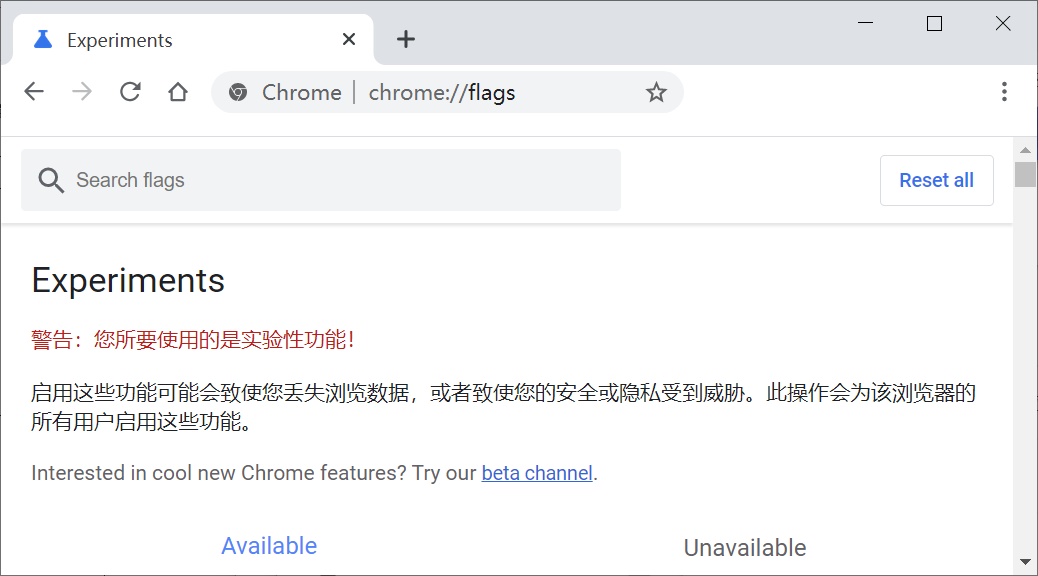Click the forward navigation arrow
The height and width of the screenshot is (576, 1038).
click(x=82, y=91)
